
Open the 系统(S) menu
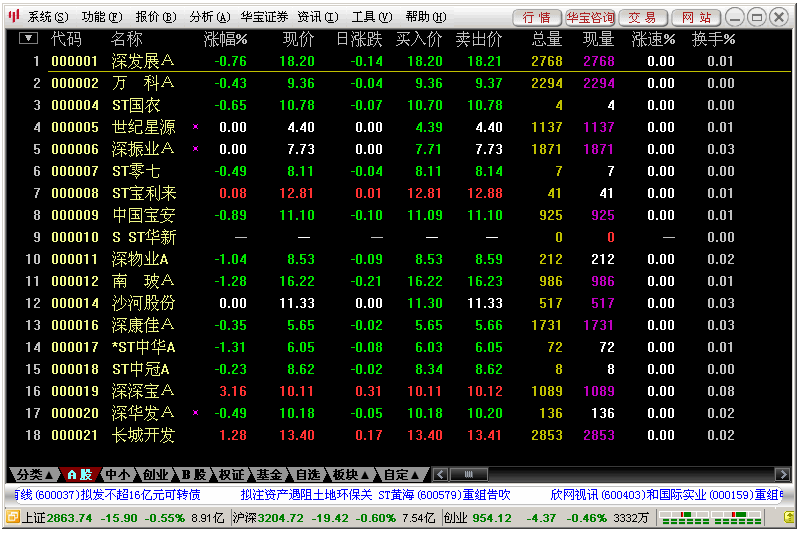click(x=47, y=17)
